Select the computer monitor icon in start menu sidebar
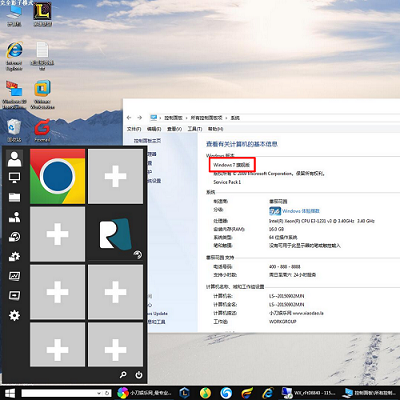This screenshot has width=400, height=400. 14,178
